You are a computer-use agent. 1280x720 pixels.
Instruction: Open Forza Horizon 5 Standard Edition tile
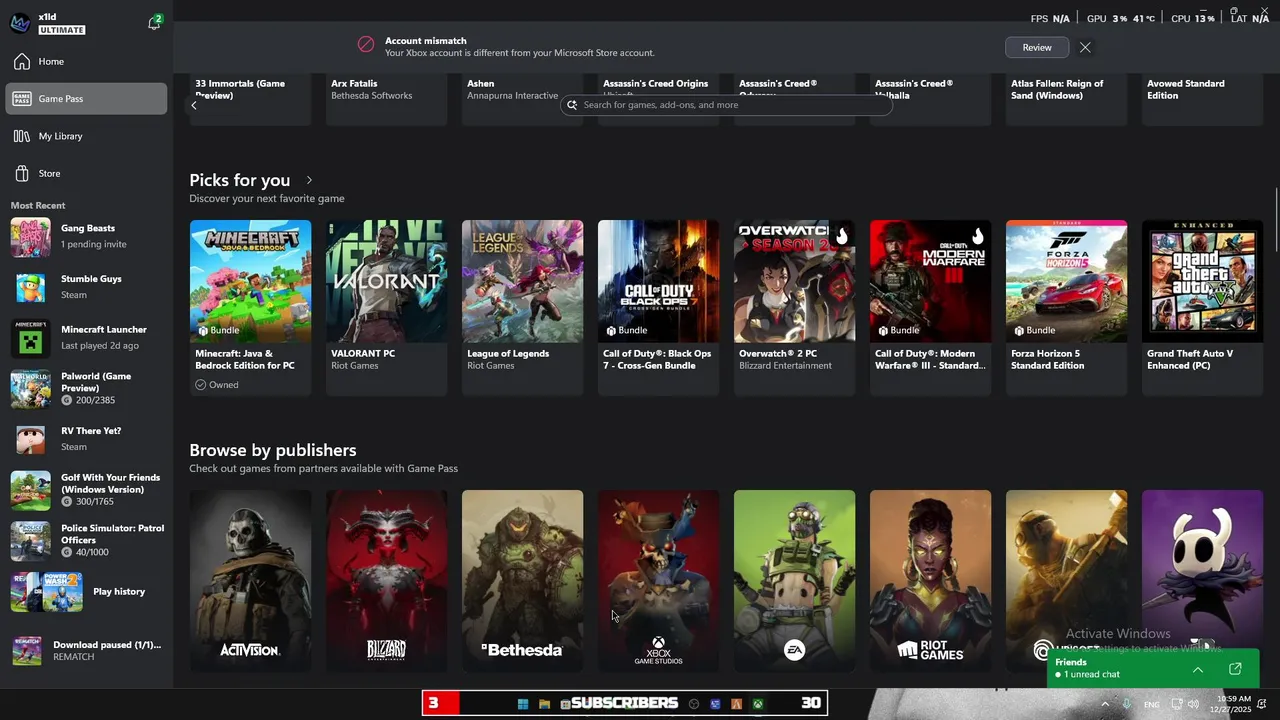1066,307
